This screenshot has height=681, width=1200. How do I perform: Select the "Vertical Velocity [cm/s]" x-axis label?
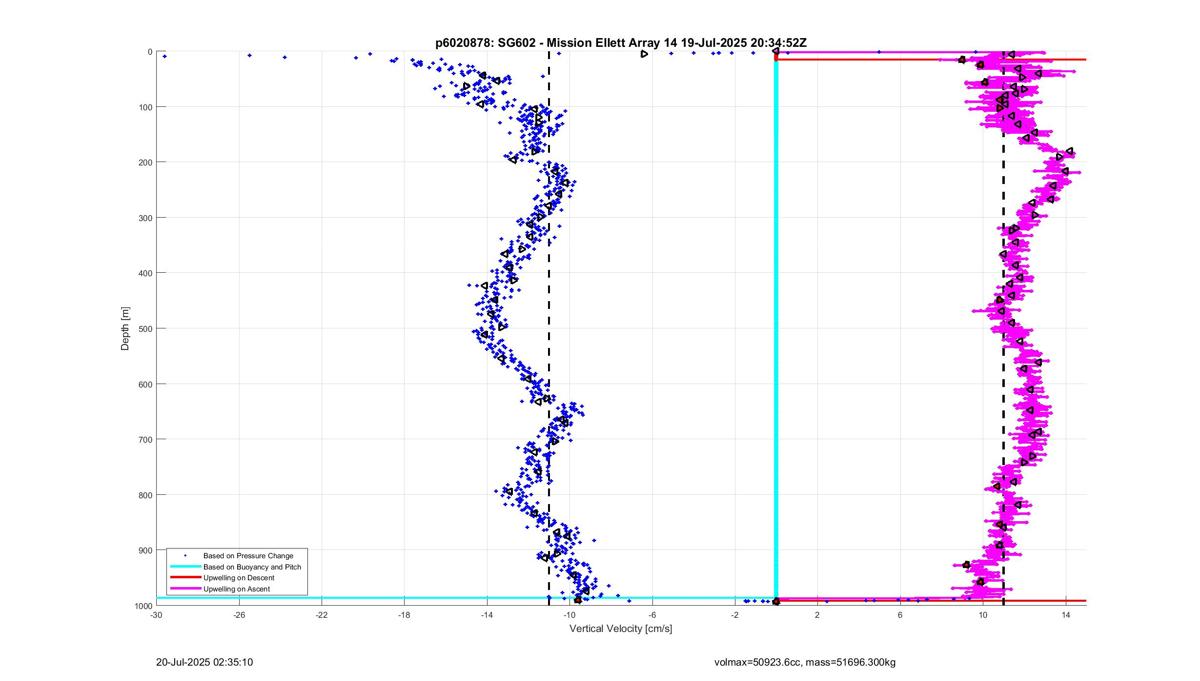click(x=620, y=629)
